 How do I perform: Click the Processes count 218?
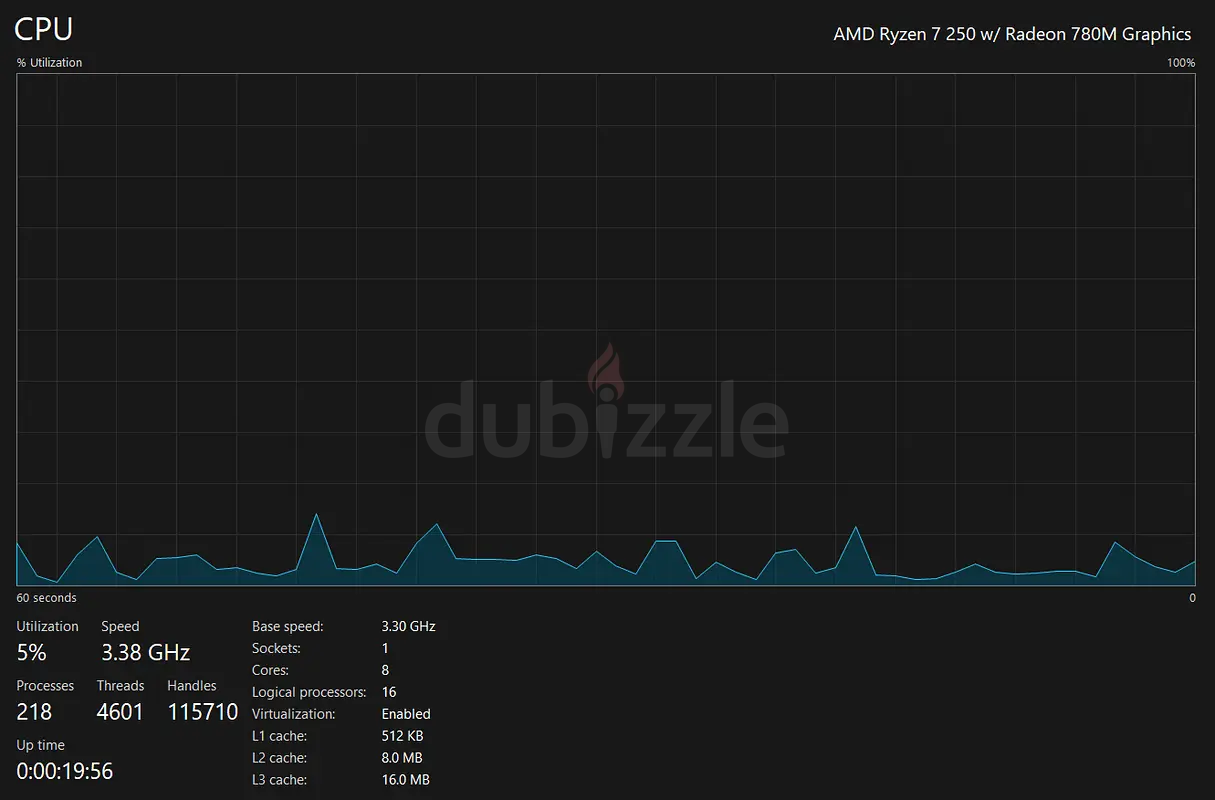[x=34, y=712]
